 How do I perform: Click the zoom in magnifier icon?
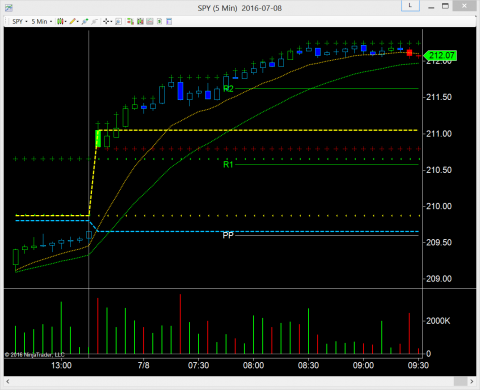[x=85, y=22]
